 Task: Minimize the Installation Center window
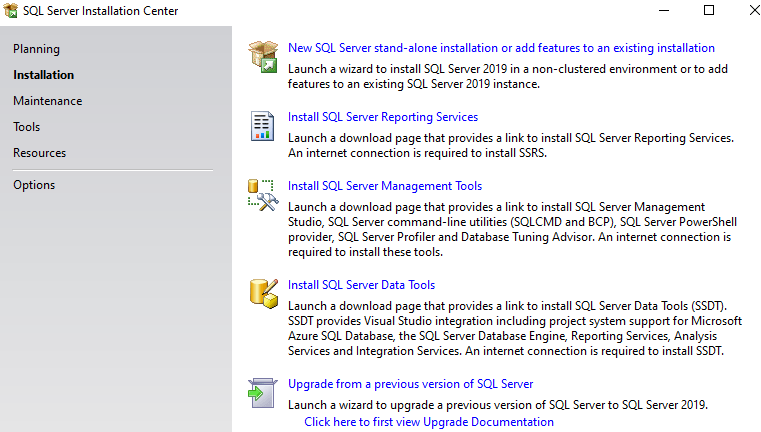click(x=664, y=10)
